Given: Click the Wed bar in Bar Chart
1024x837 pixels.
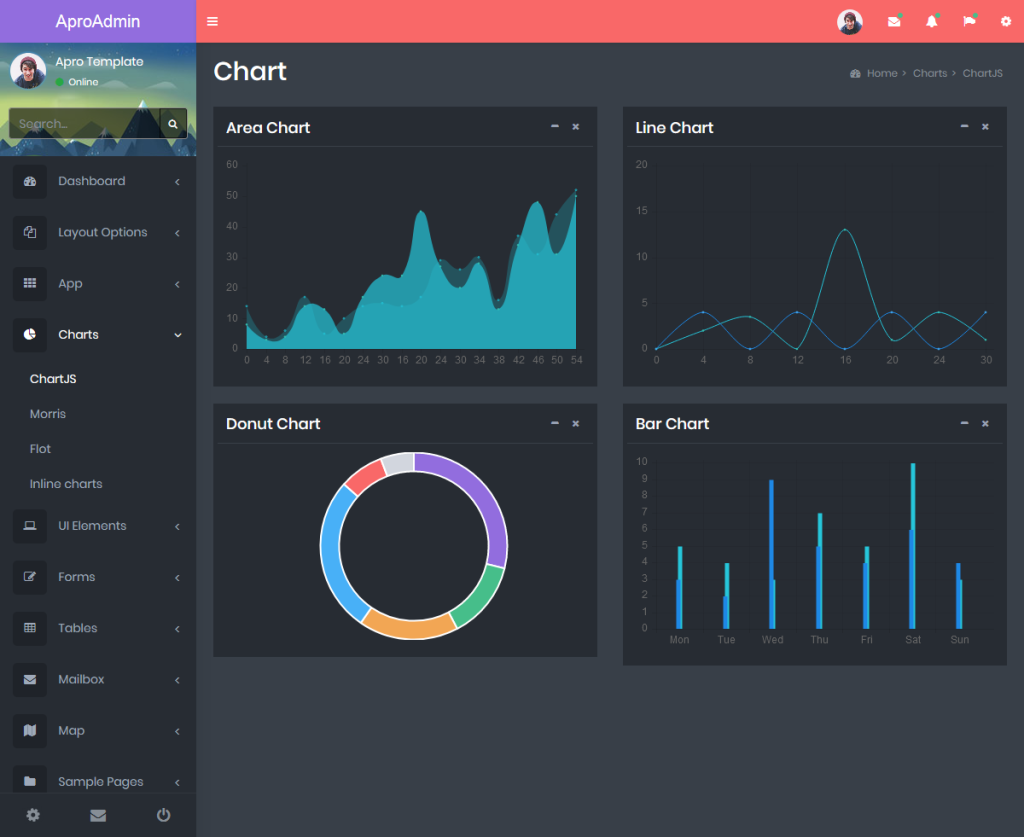Looking at the screenshot, I should (x=772, y=554).
